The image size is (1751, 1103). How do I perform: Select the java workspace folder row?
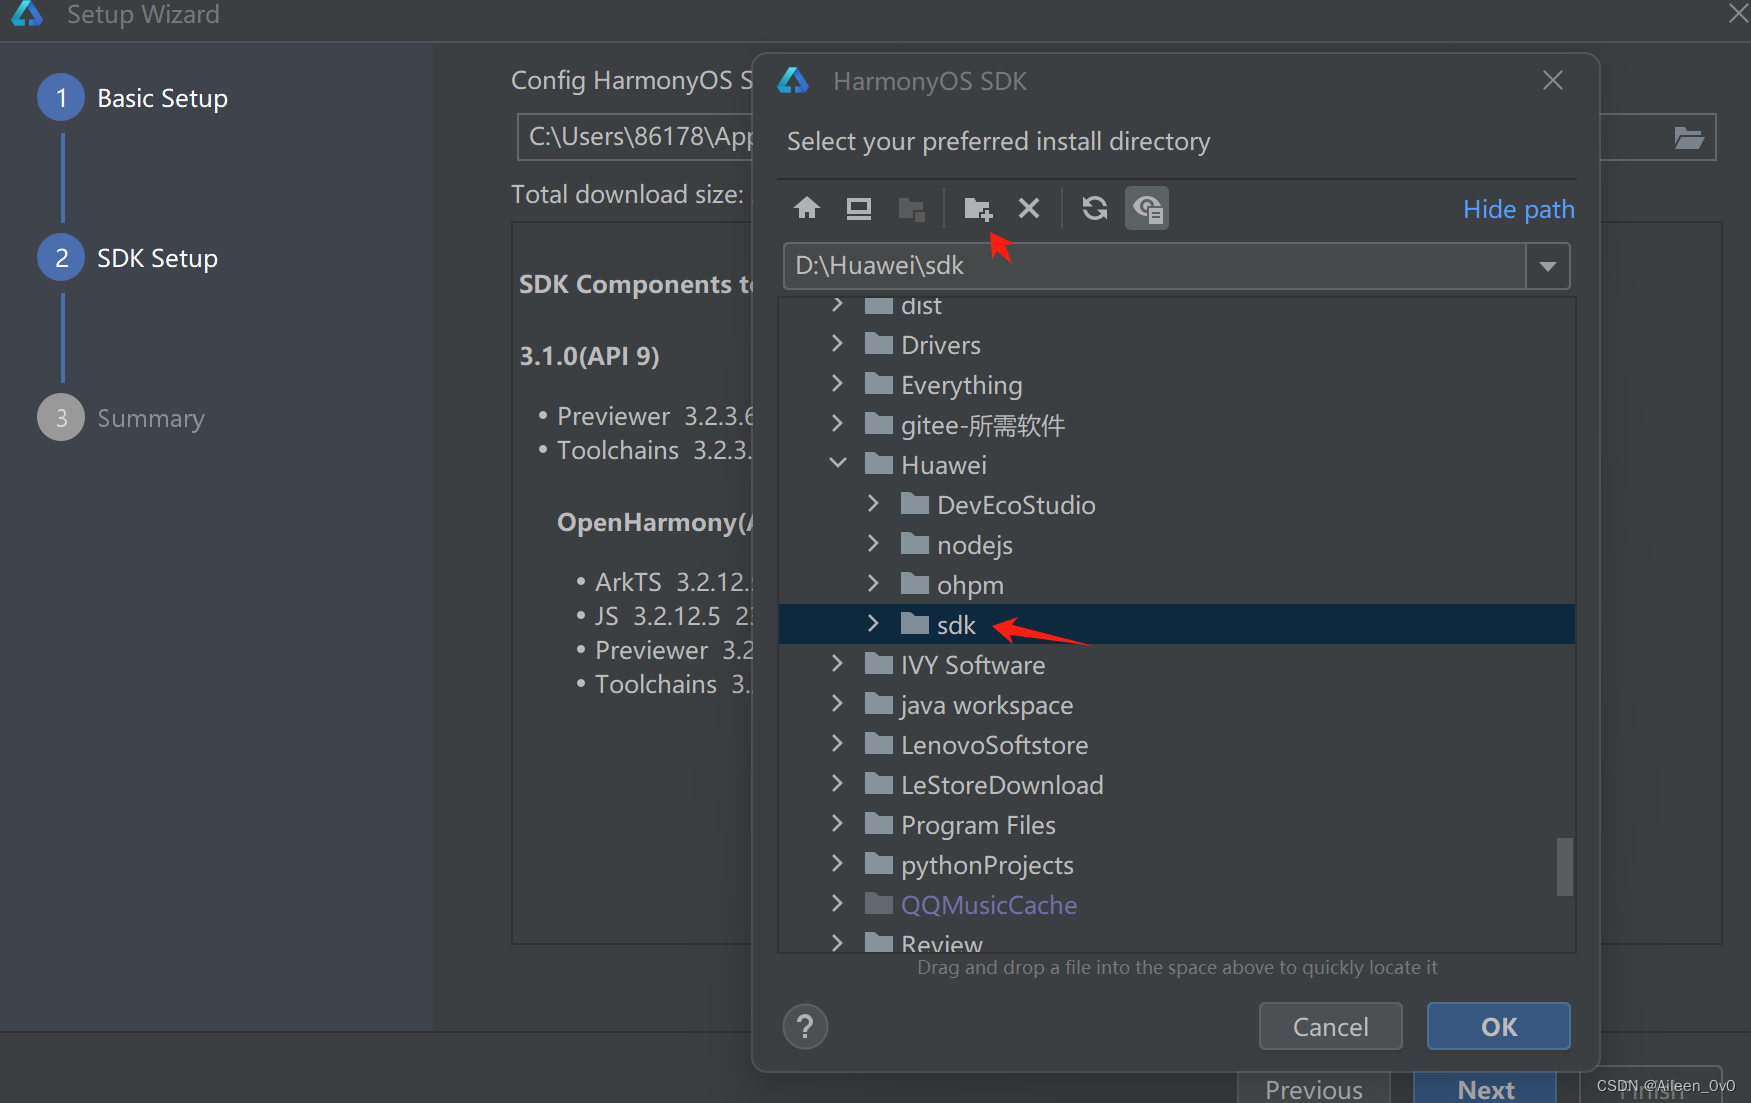[x=1177, y=704]
